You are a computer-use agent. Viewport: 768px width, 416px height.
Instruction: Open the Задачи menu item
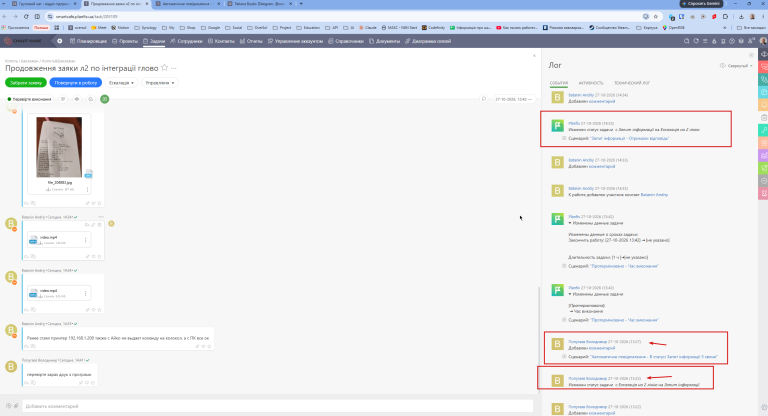click(x=154, y=41)
